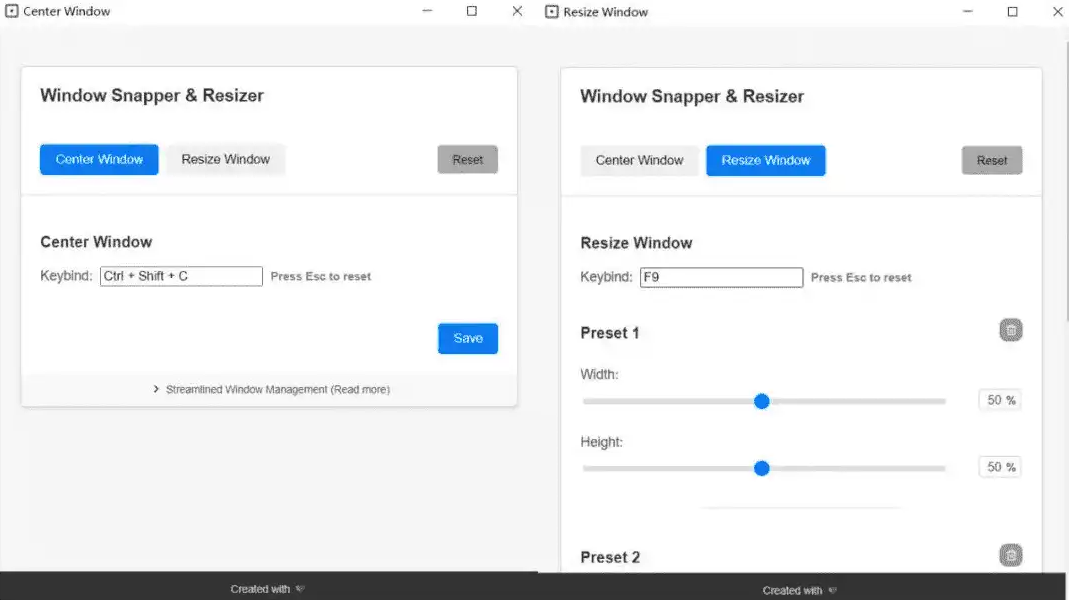Image resolution: width=1069 pixels, height=600 pixels.
Task: Switch to Center Window tab in the right window
Action: point(639,160)
